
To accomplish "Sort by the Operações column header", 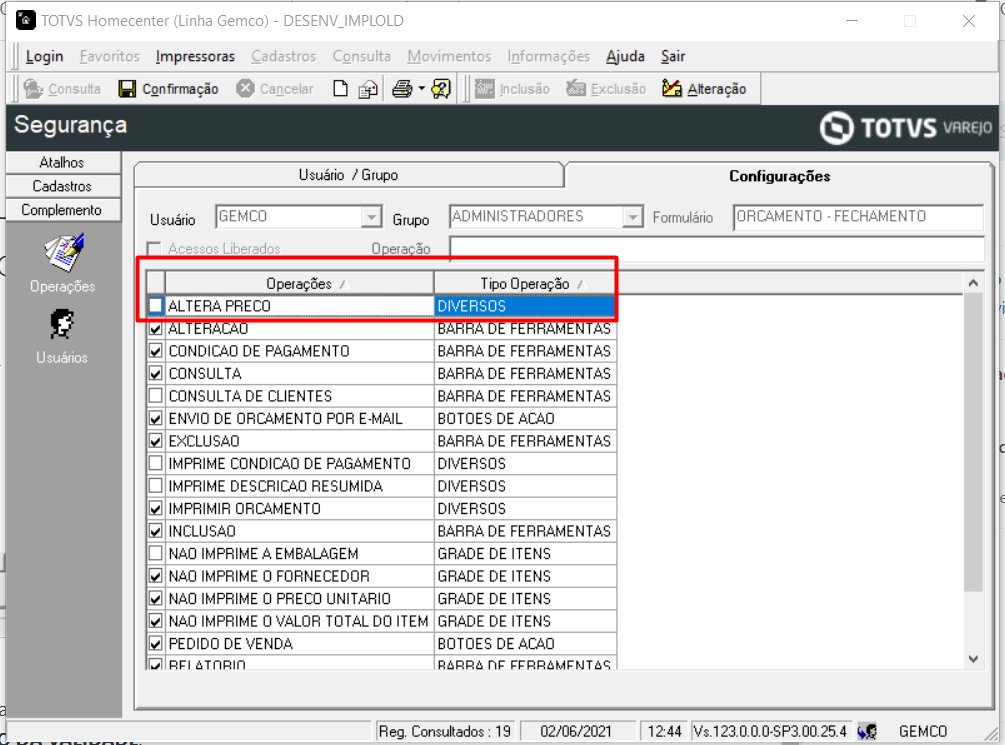I will pos(299,283).
